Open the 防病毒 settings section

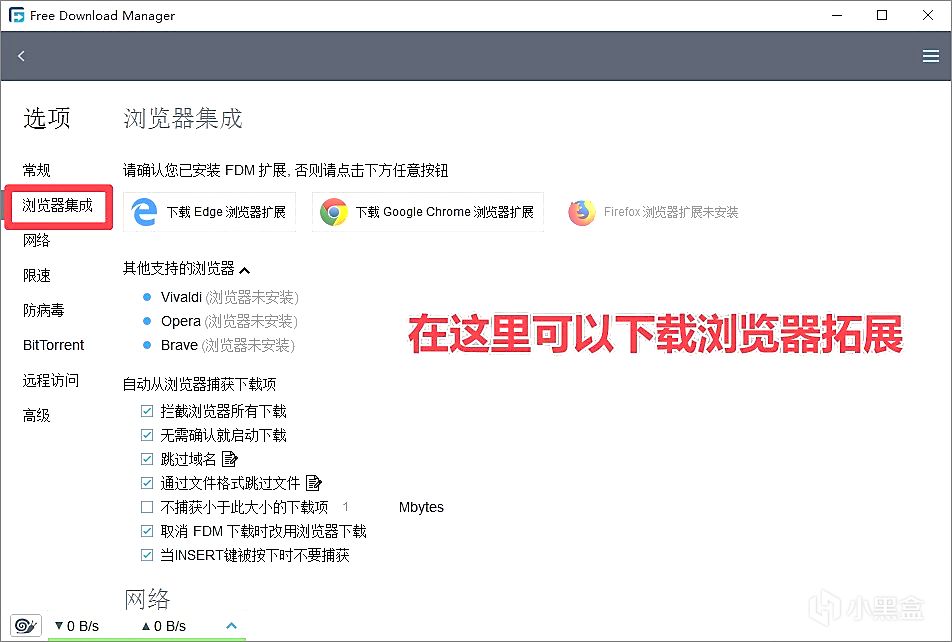coord(44,310)
